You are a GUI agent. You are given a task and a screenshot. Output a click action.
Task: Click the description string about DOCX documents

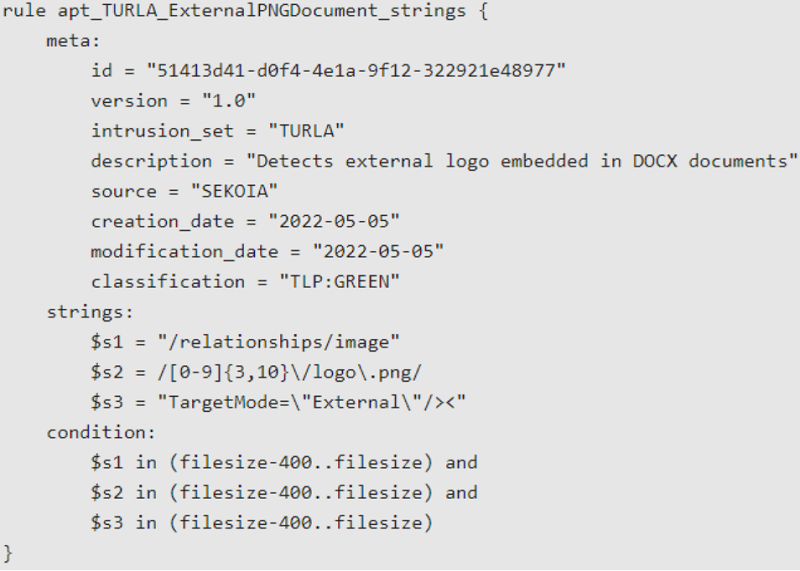click(522, 161)
